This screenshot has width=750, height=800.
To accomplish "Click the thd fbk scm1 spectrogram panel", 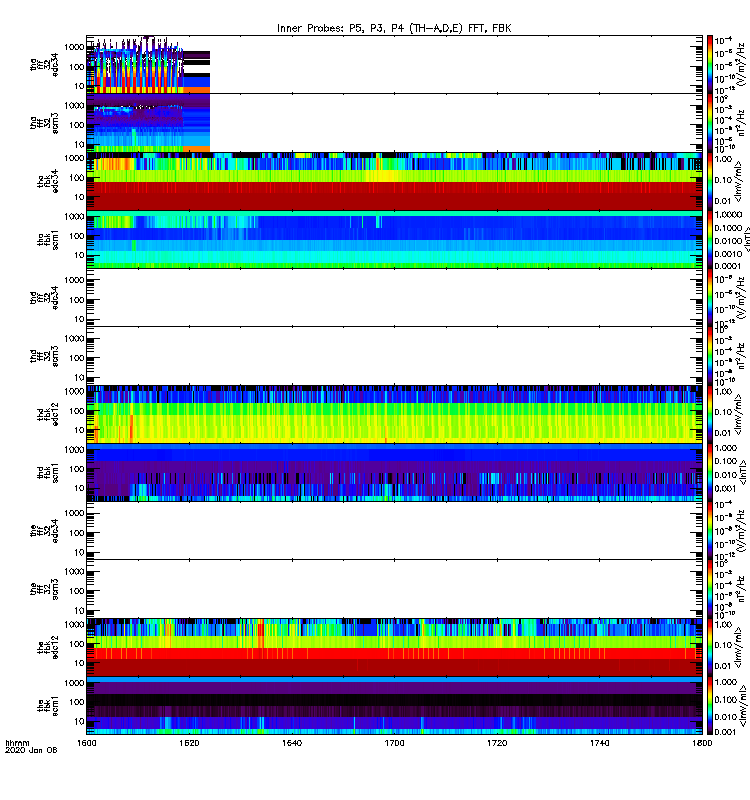I will (394, 473).
